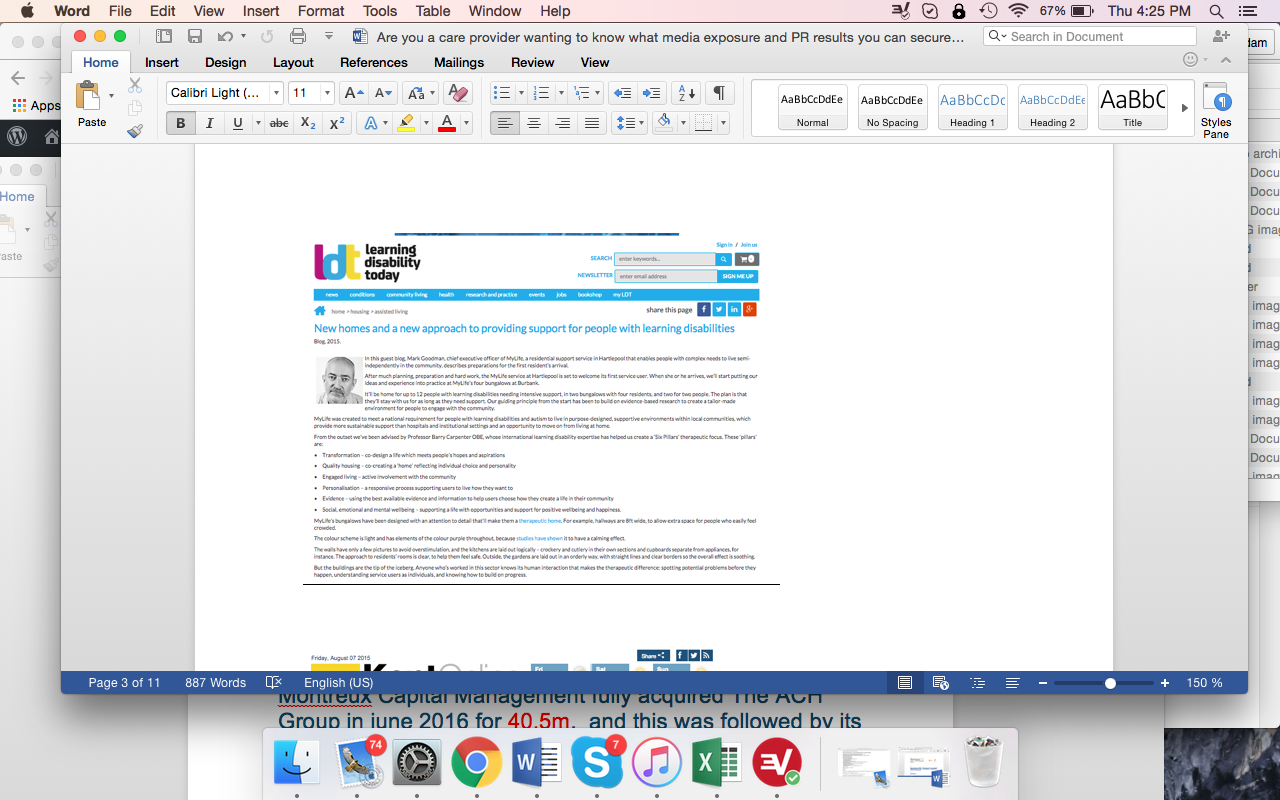Open the font name dropdown
Viewport: 1280px width, 800px height.
click(x=277, y=93)
